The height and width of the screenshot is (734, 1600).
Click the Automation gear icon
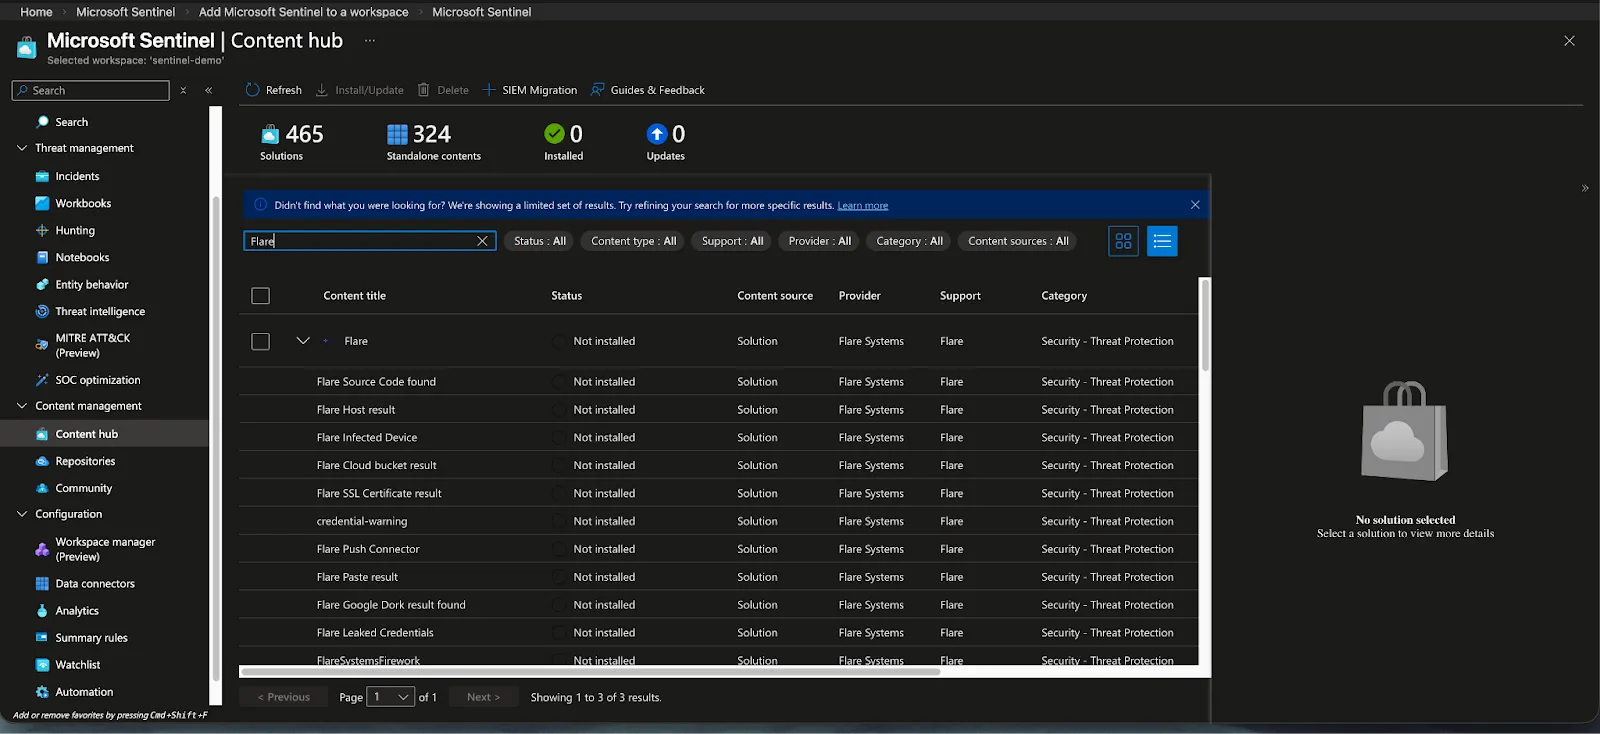point(42,692)
